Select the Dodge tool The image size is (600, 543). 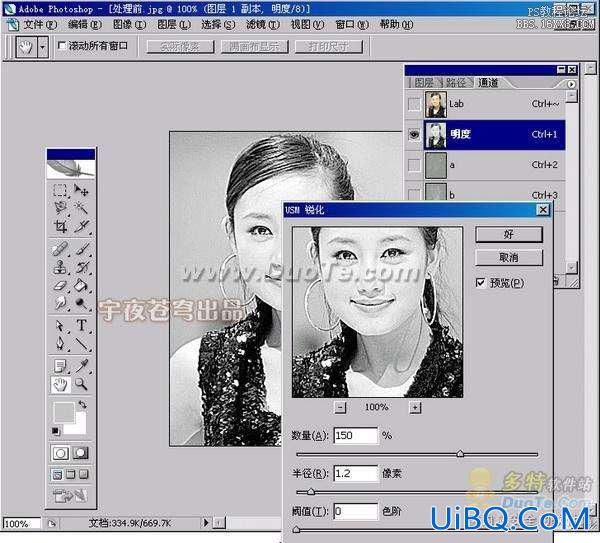tap(81, 303)
